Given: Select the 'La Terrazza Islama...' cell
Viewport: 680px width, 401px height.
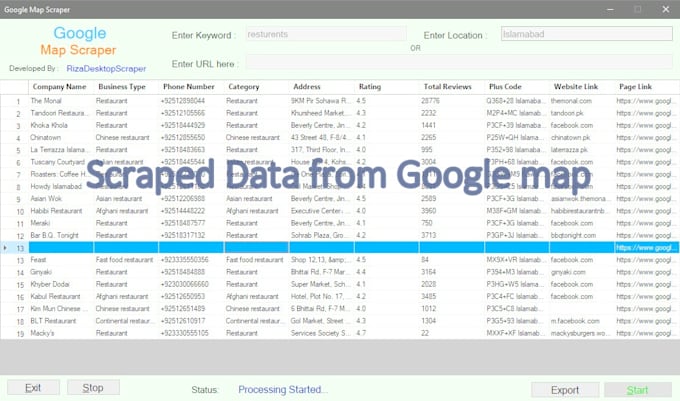Looking at the screenshot, I should (61, 150).
